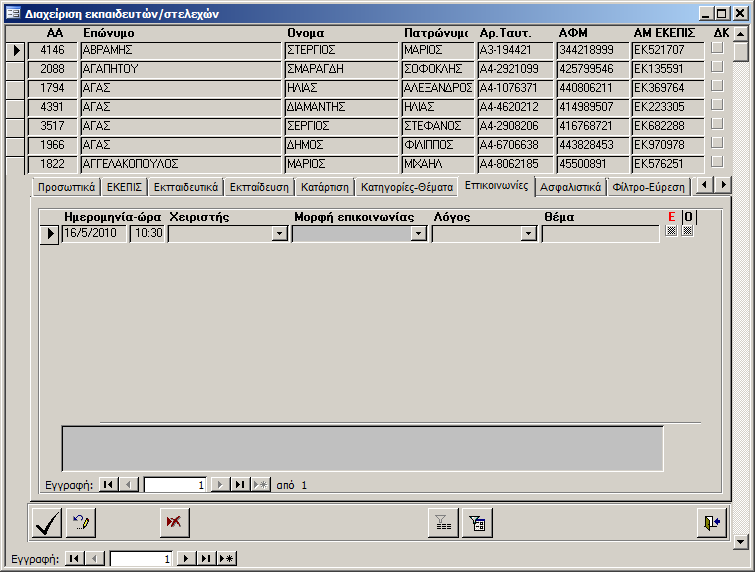Toggle ΔΚ checkbox for ΑΓΑΠΗΤΟΥ row
755x572 pixels.
(x=716, y=68)
